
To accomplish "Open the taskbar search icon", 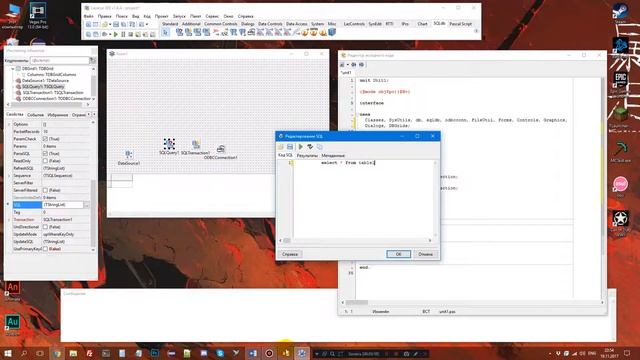I will coord(24,353).
